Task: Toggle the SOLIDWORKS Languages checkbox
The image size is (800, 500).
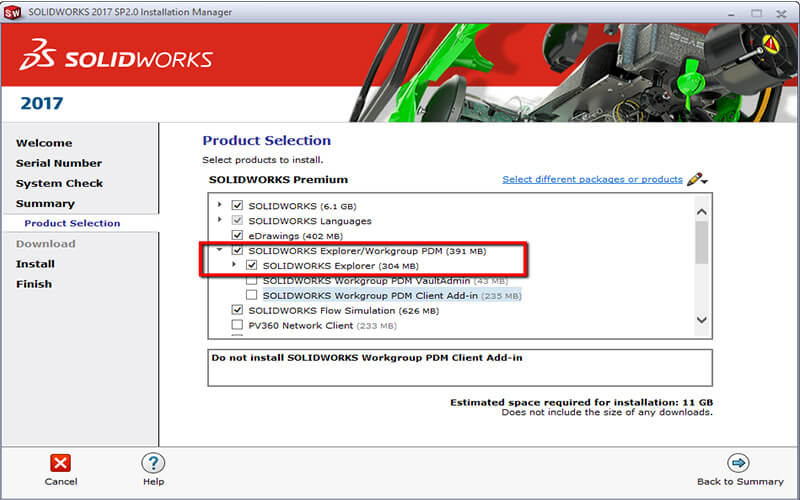Action: [x=237, y=220]
